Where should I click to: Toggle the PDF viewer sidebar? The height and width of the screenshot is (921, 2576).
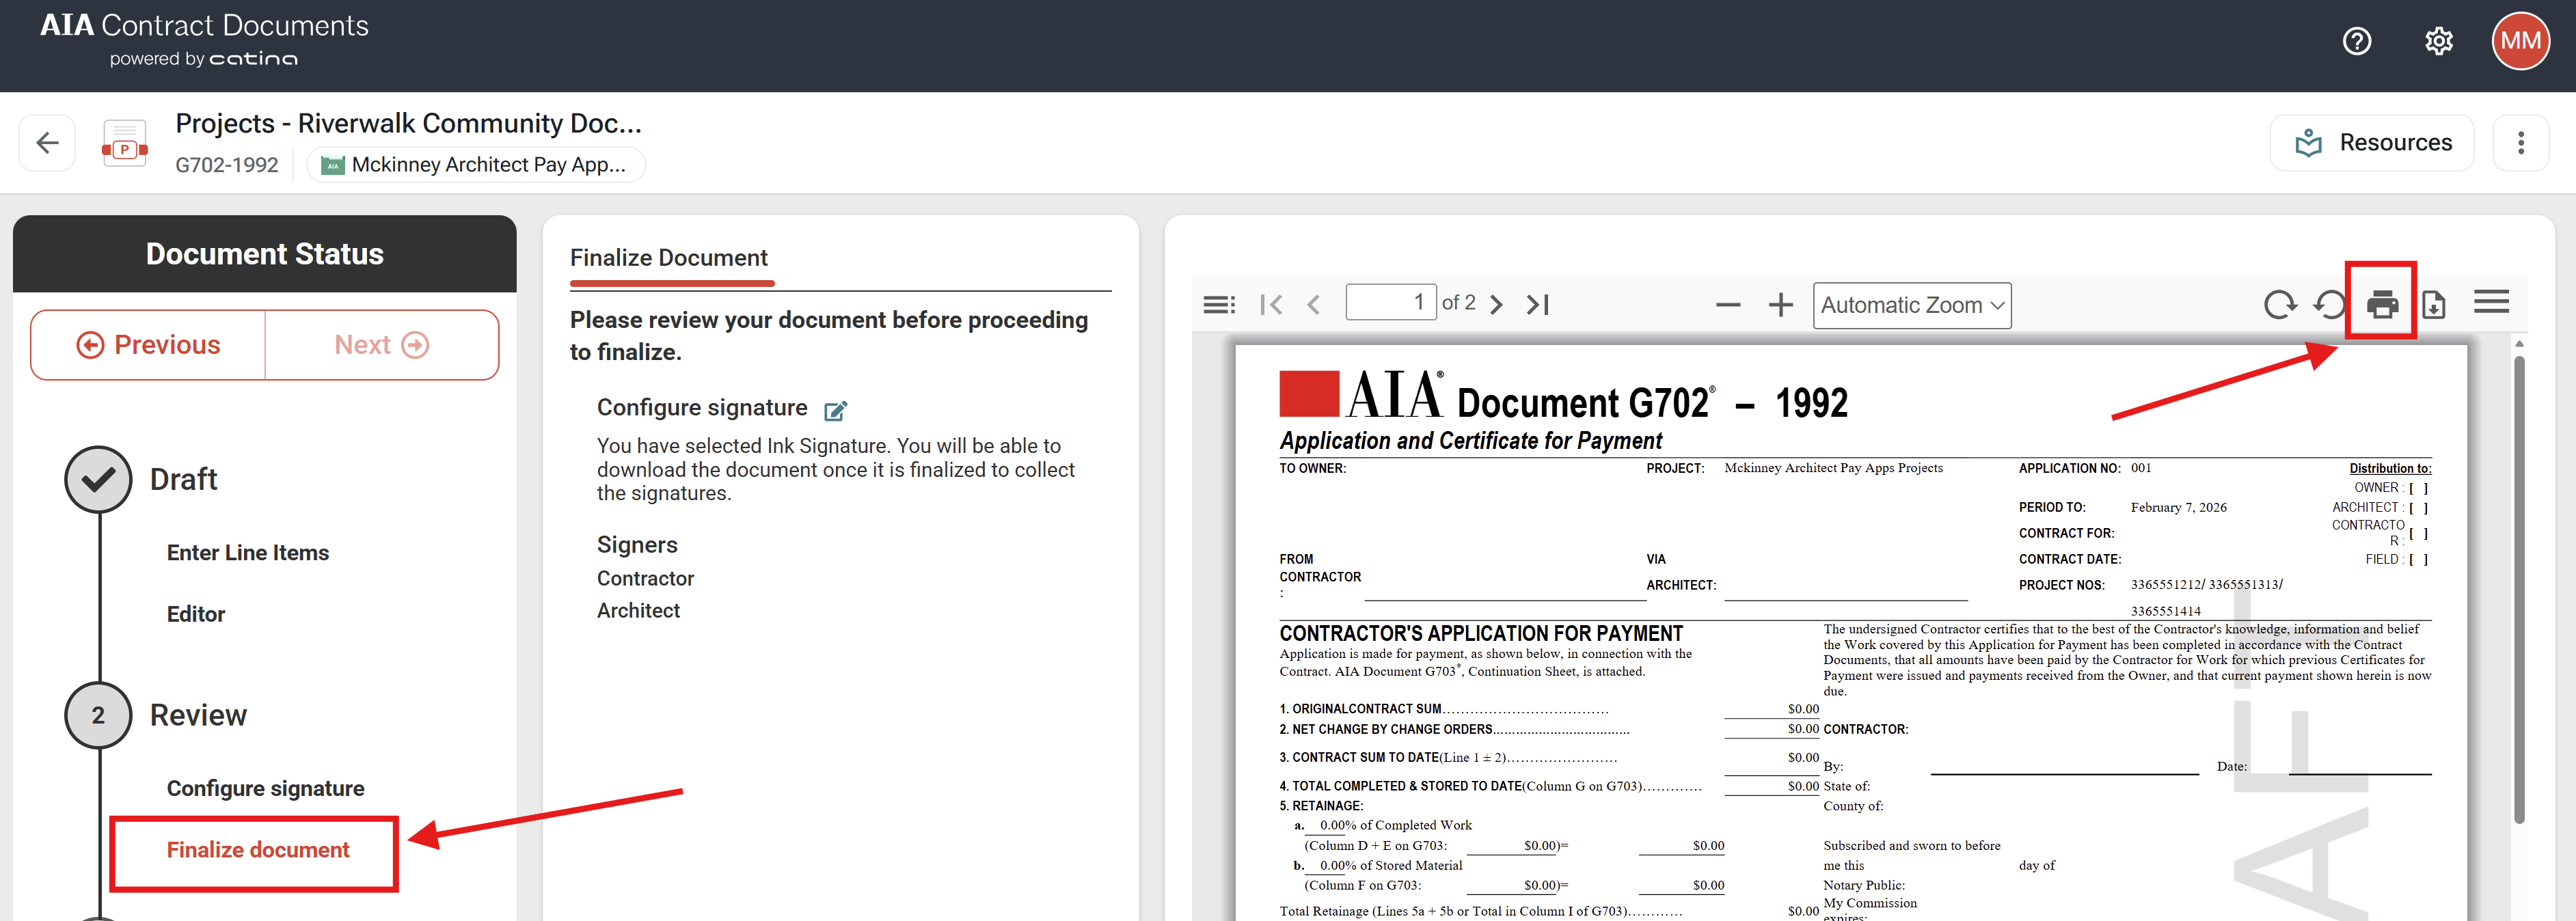(1219, 304)
